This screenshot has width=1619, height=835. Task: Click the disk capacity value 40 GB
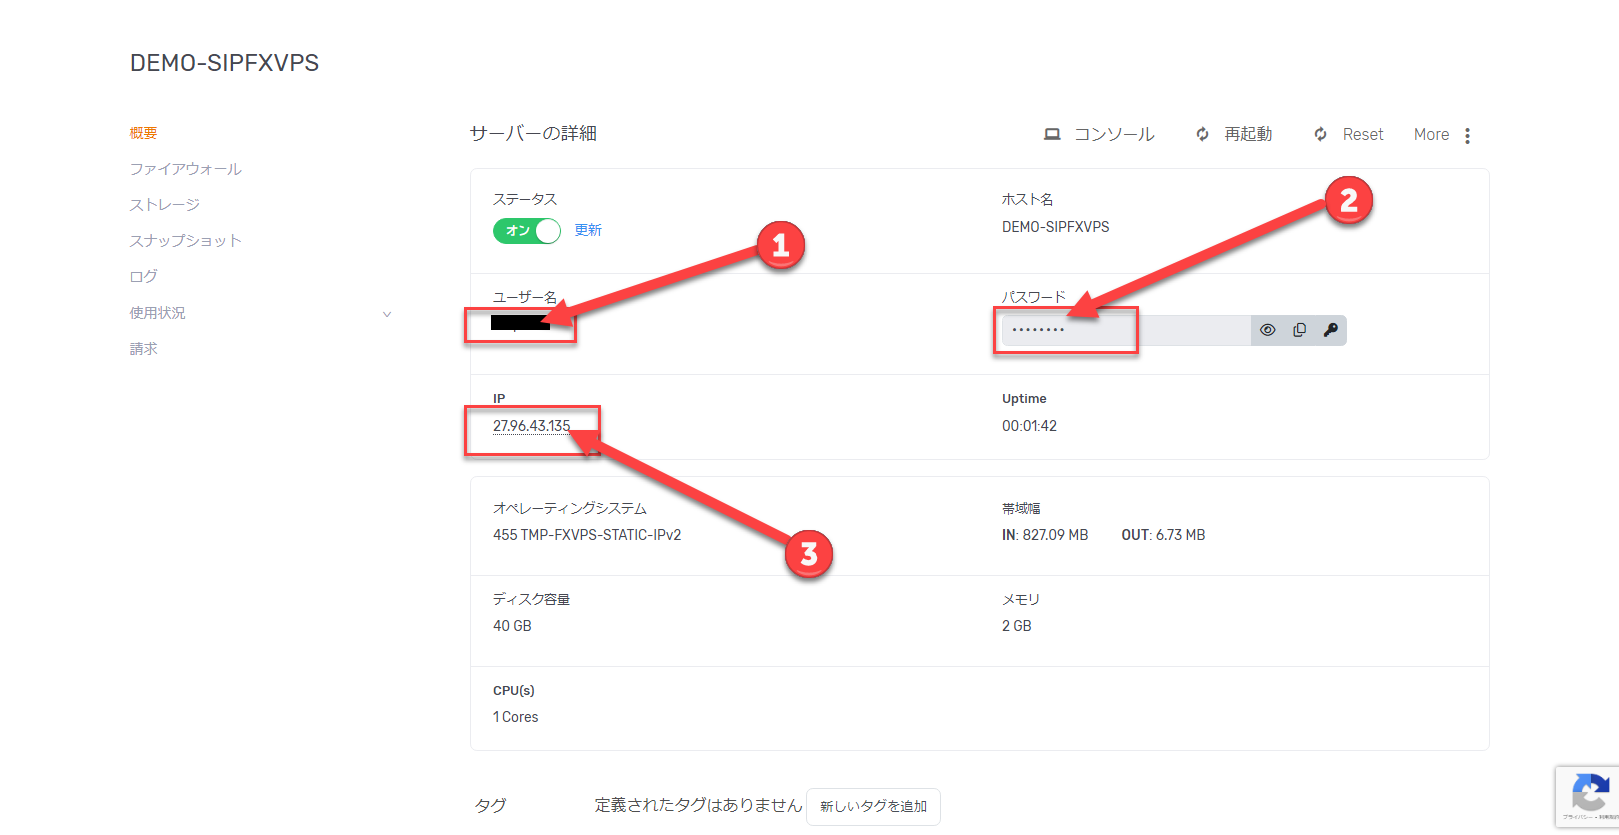coord(512,626)
